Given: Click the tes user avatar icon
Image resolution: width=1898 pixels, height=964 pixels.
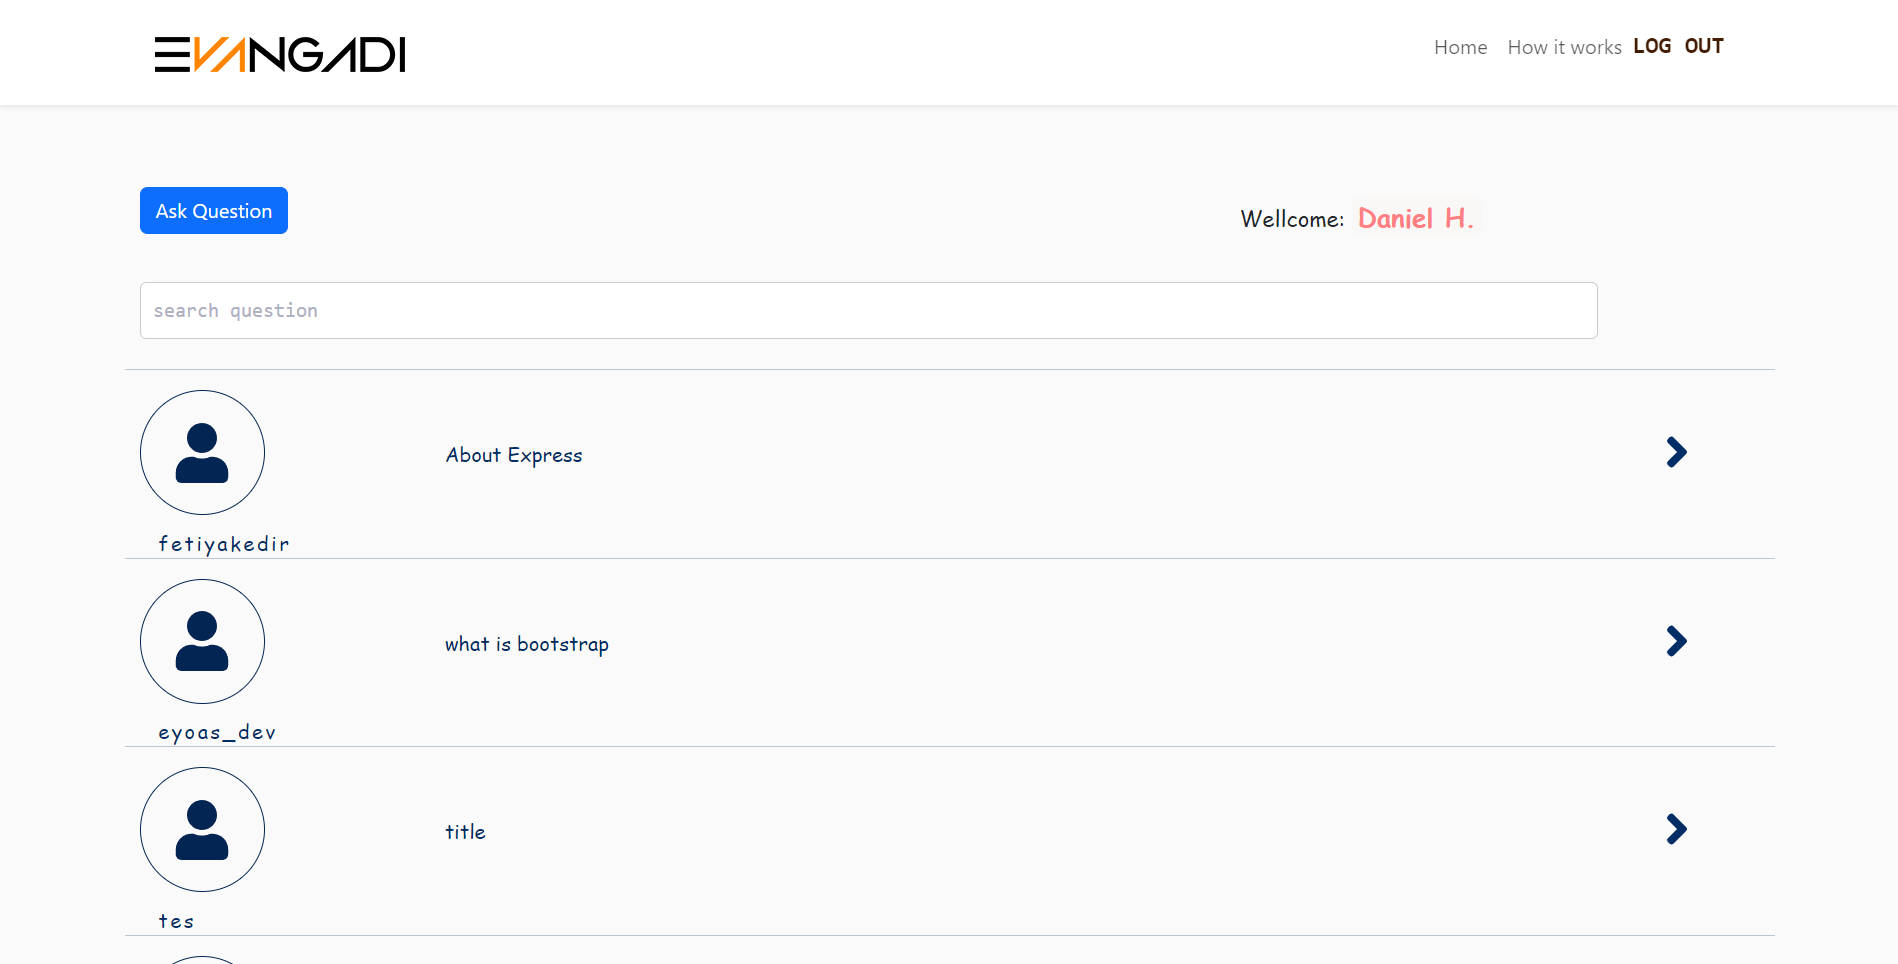Looking at the screenshot, I should (202, 829).
